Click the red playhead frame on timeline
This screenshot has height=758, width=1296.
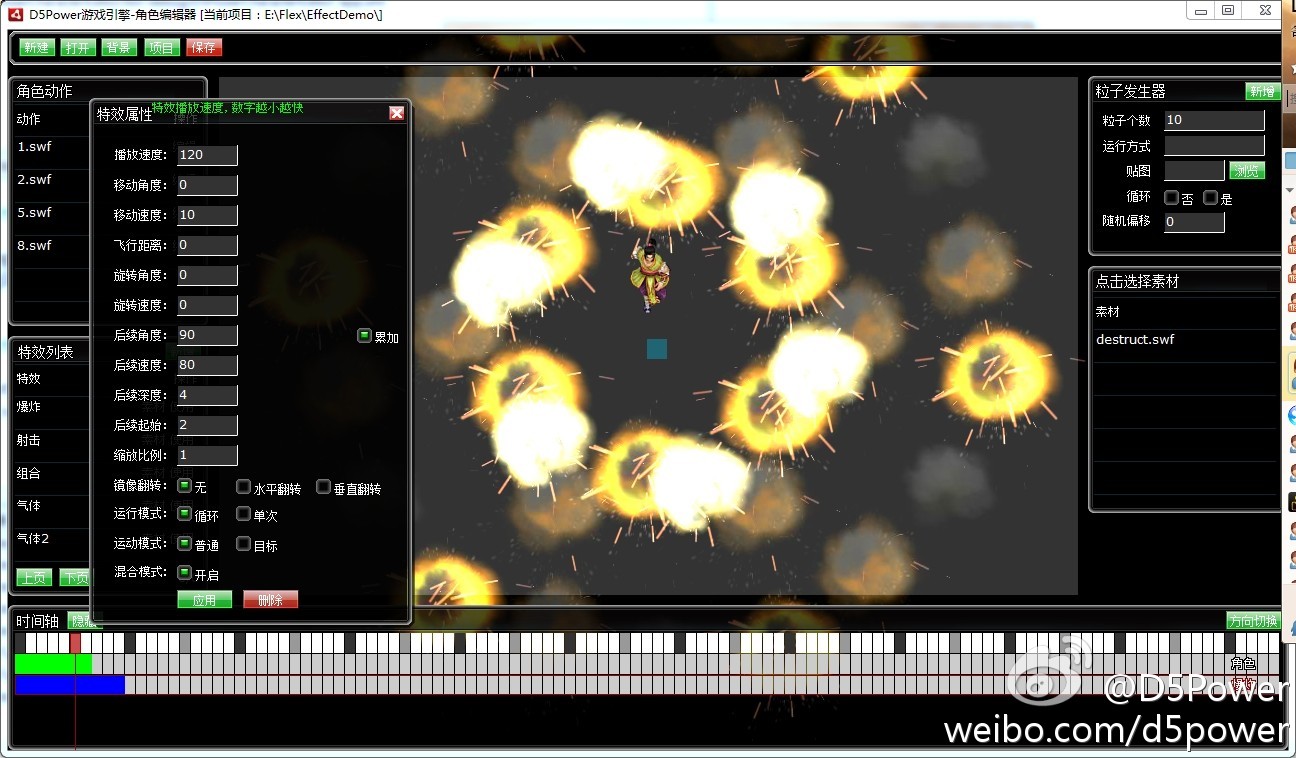click(x=76, y=643)
